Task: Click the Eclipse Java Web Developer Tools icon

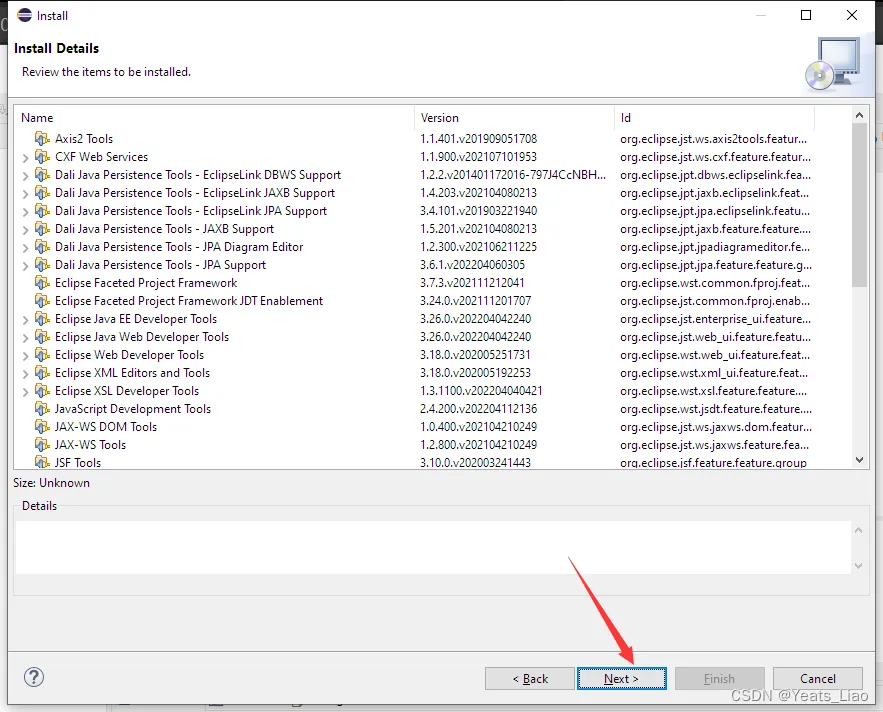Action: click(x=42, y=337)
